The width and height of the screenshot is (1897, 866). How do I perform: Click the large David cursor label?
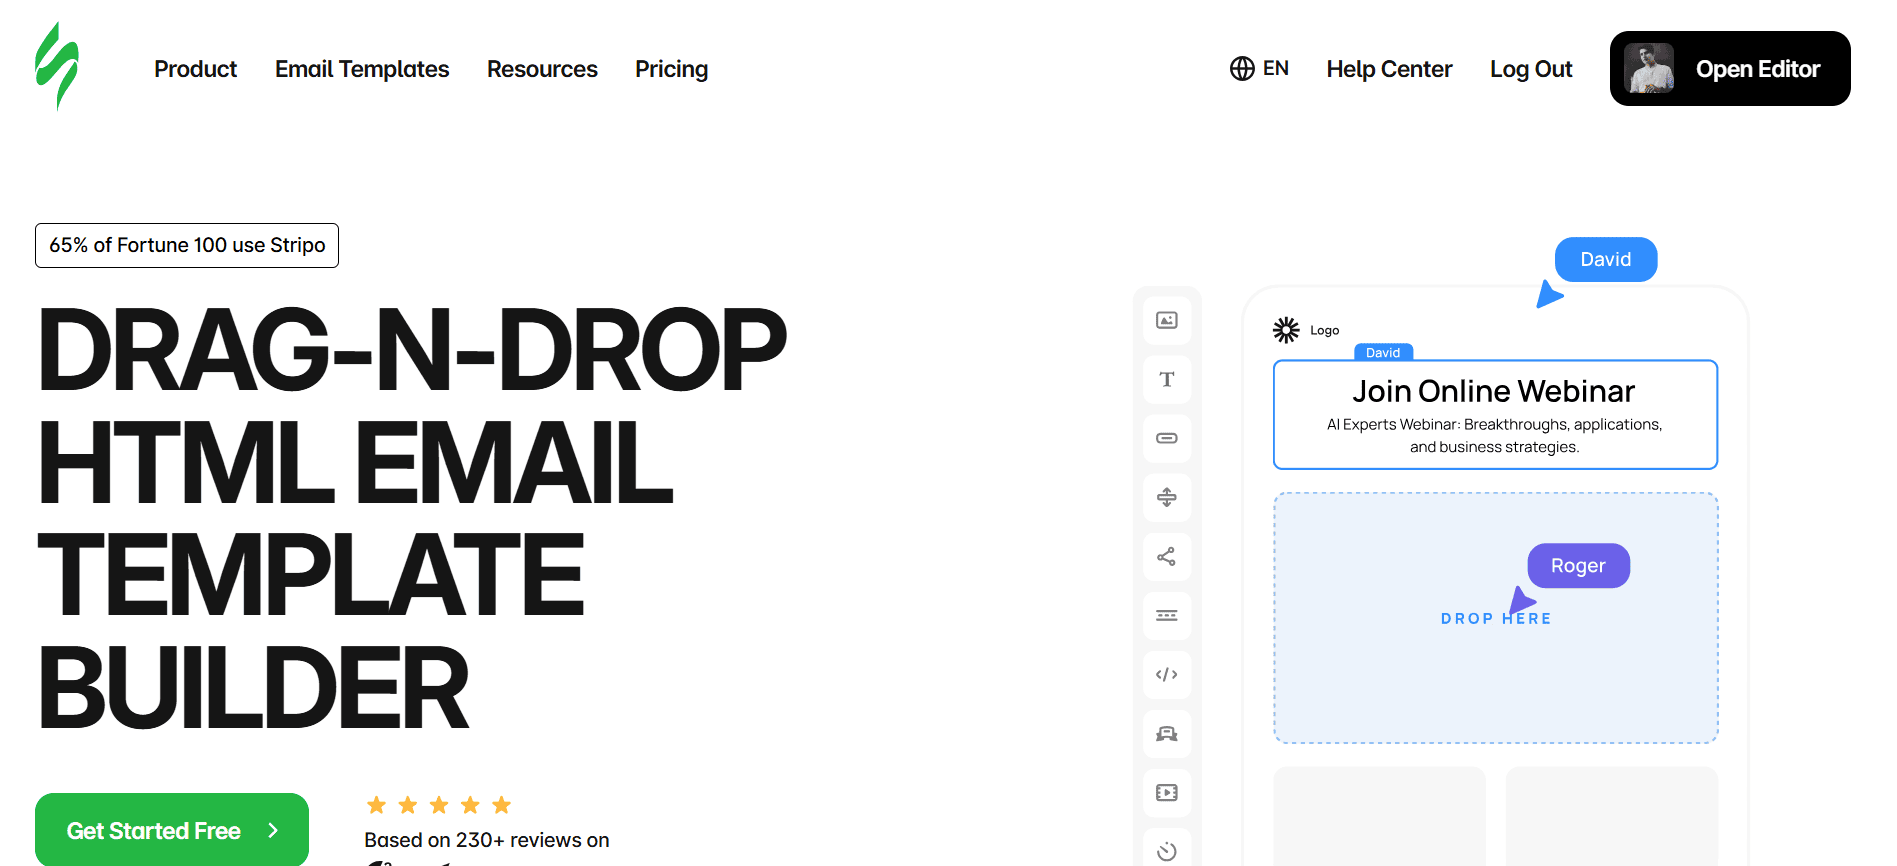point(1606,259)
